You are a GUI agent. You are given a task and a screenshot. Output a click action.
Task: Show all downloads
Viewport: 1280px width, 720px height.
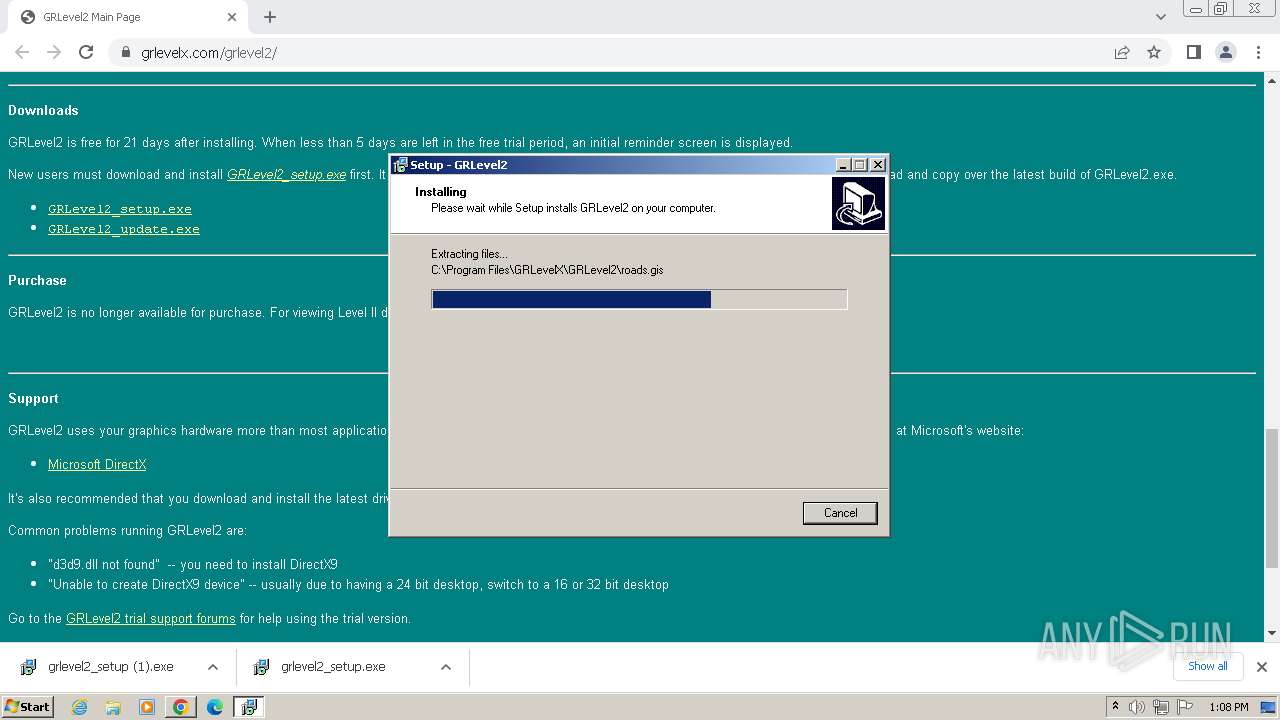click(x=1208, y=666)
